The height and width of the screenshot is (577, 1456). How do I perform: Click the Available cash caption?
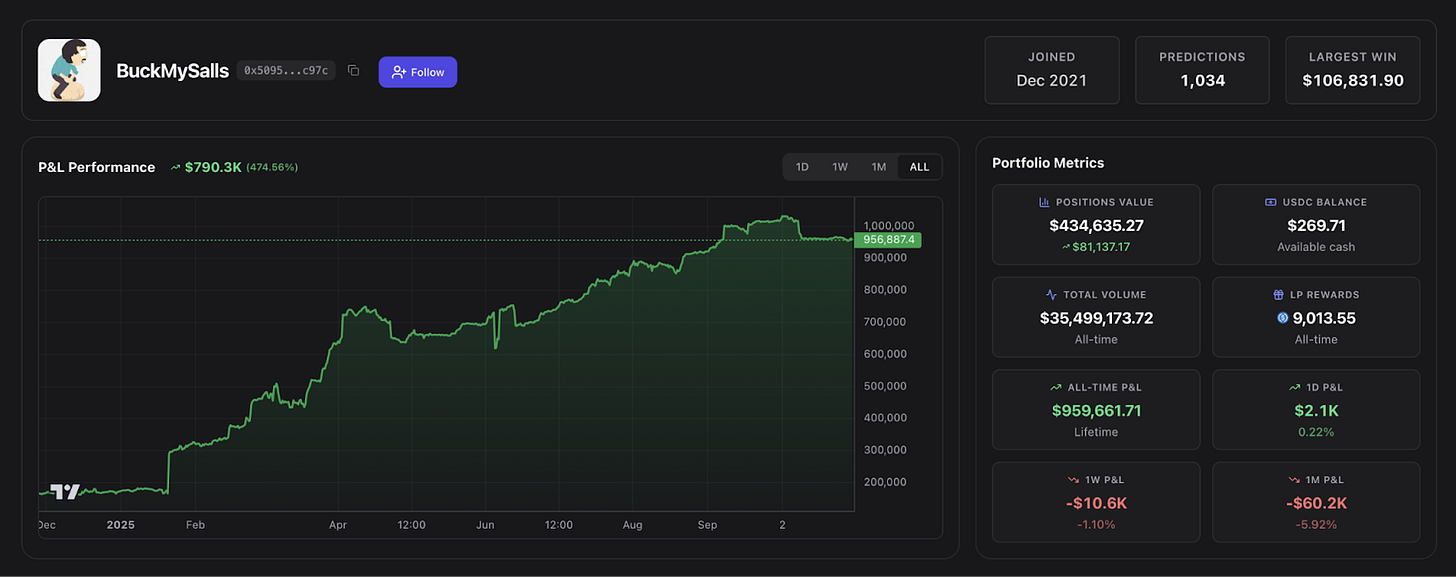click(x=1316, y=247)
